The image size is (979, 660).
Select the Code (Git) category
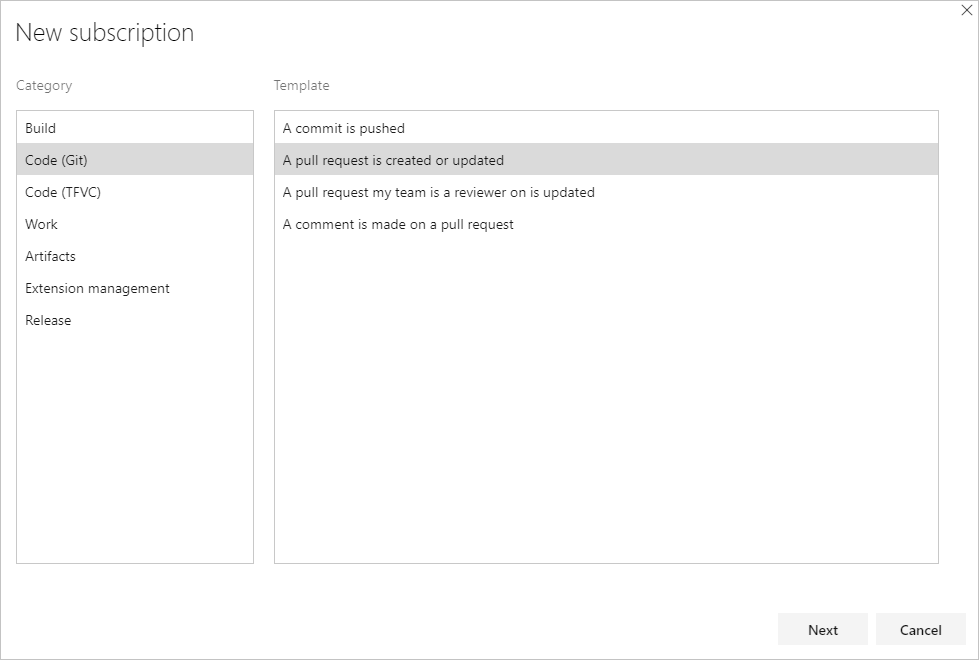pos(135,160)
